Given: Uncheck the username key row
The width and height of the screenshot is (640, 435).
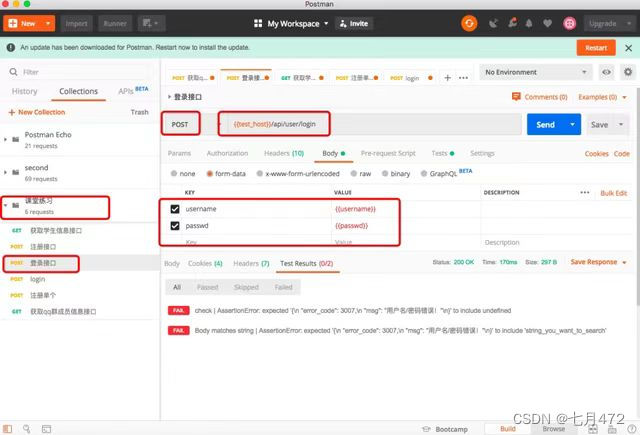Looking at the screenshot, I should click(x=175, y=209).
